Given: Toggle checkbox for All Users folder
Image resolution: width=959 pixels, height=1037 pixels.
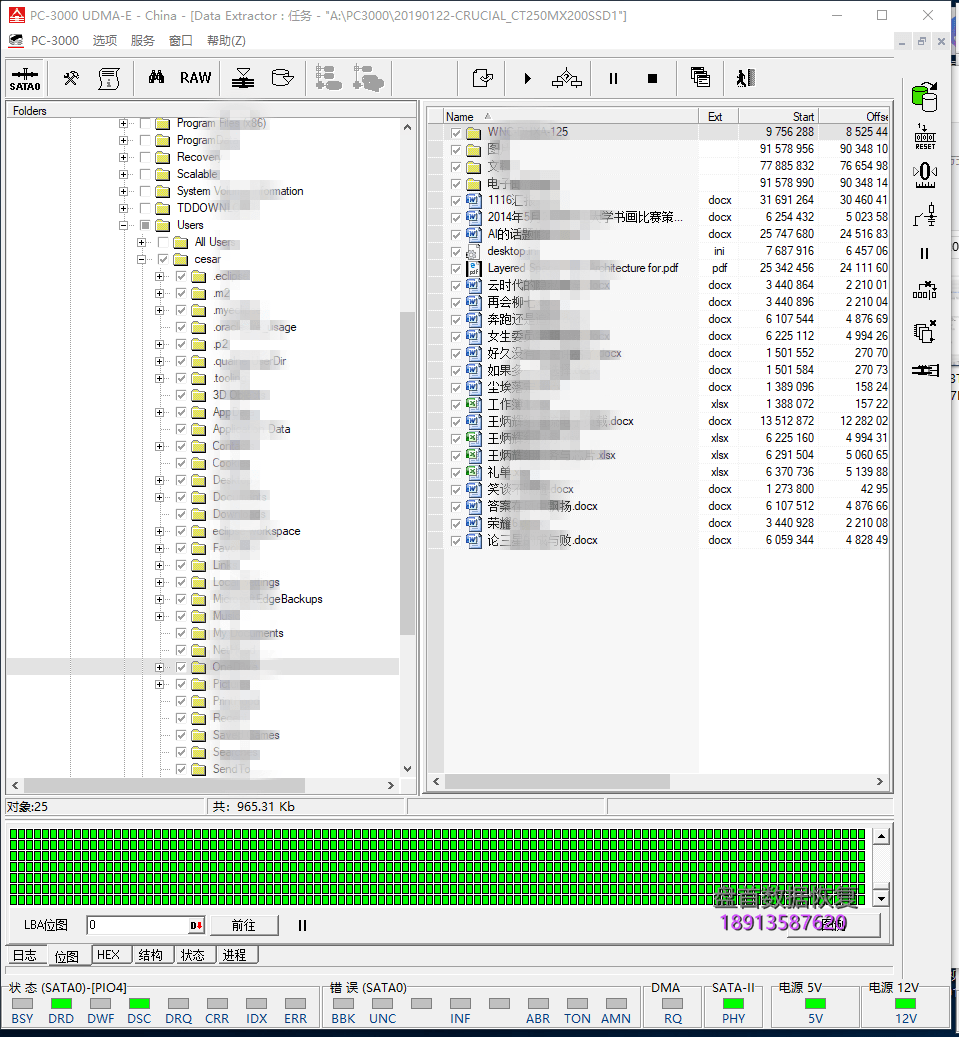Looking at the screenshot, I should tap(163, 242).
